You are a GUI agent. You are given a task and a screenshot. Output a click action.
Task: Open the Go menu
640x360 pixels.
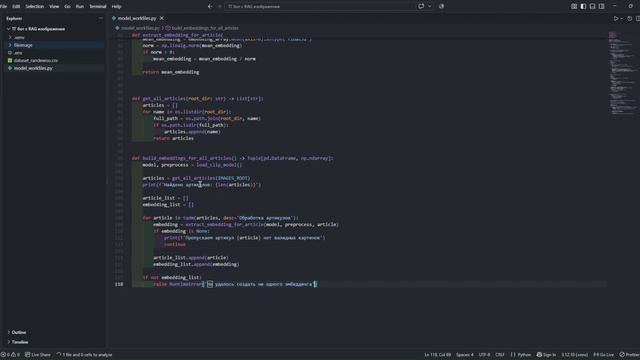coord(67,7)
